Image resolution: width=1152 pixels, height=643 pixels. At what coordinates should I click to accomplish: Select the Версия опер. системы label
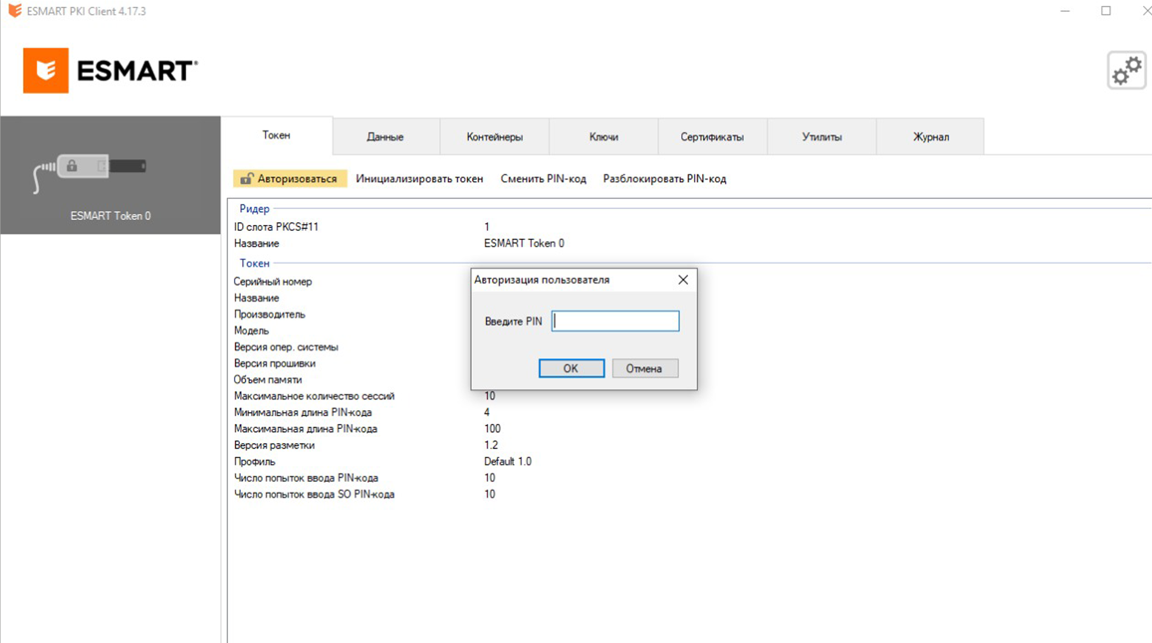point(286,347)
